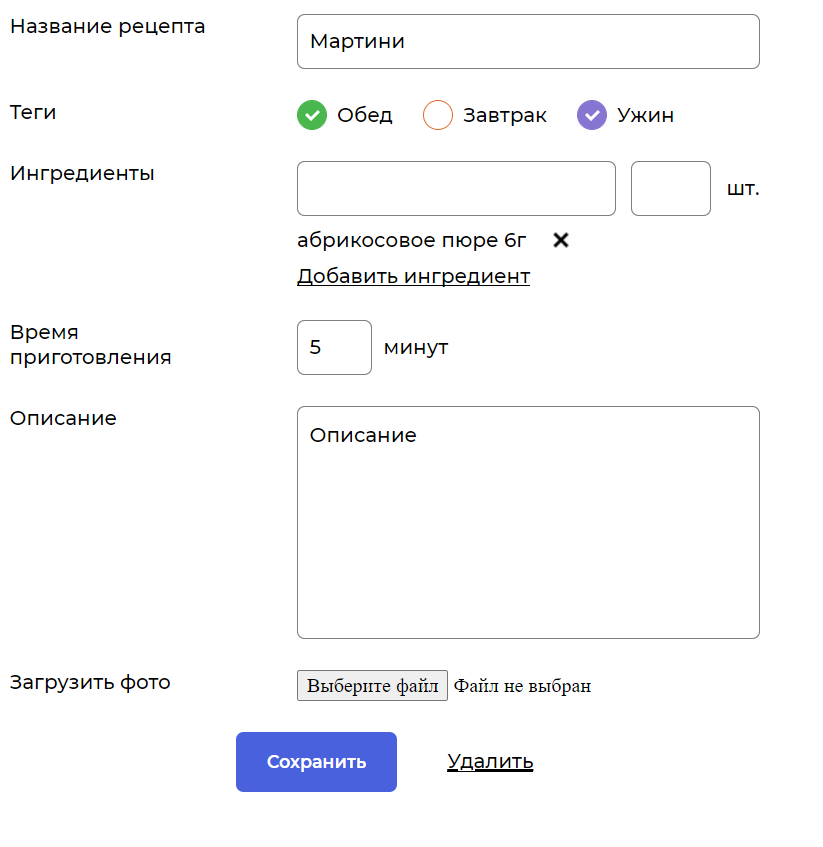Select the cooking time field showing 5
The height and width of the screenshot is (847, 823).
334,347
